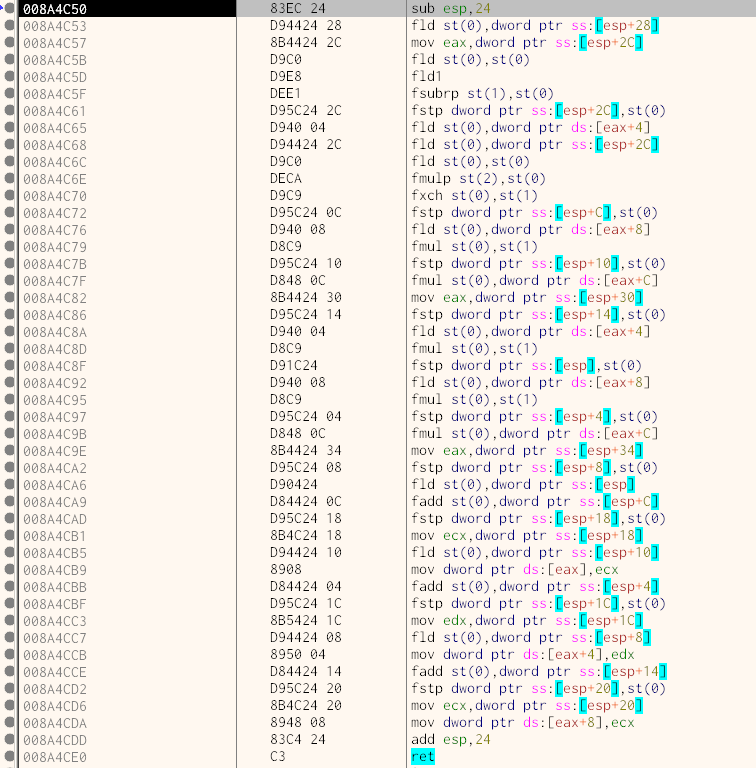Viewport: 756px width, 768px height.
Task: Click the fsubrp st(1),st(0) instruction
Action: click(482, 94)
